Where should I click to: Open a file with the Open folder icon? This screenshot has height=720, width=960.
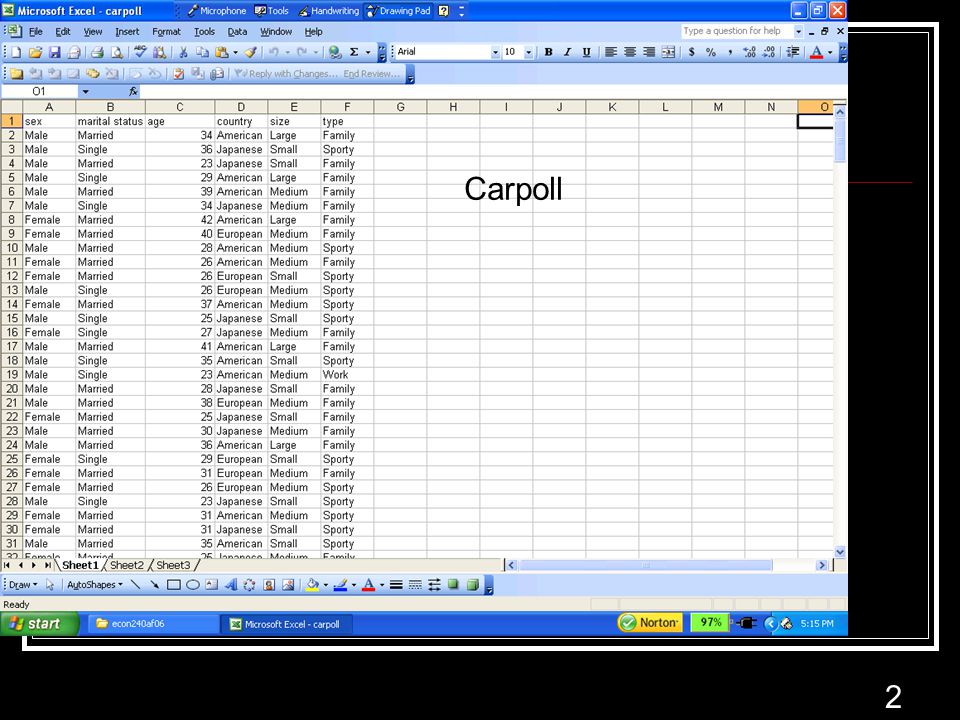[35, 53]
